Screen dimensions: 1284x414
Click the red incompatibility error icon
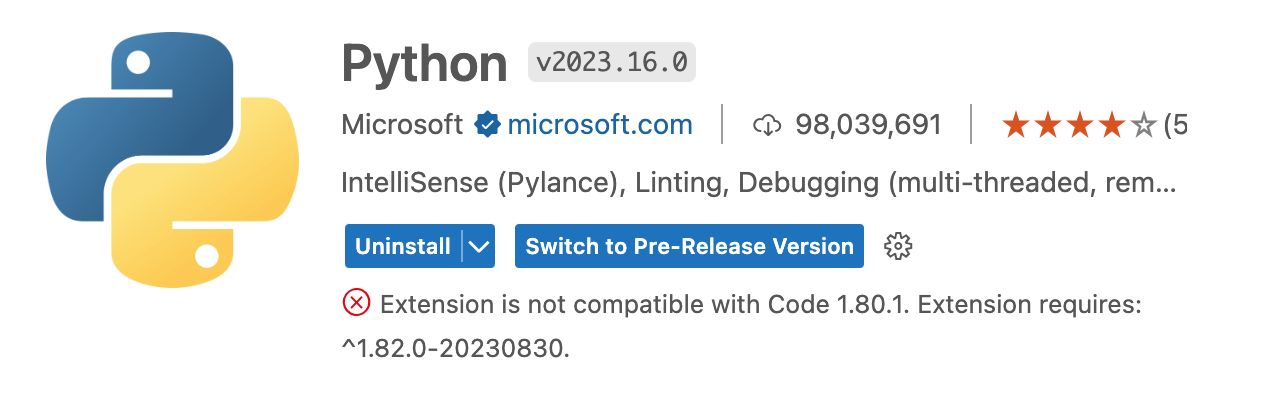tap(356, 303)
